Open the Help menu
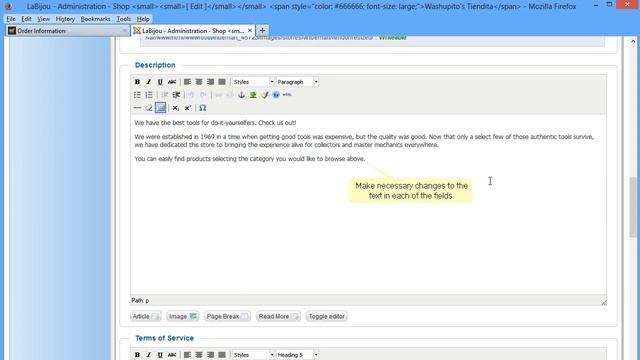This screenshot has width=640, height=360. [x=143, y=19]
